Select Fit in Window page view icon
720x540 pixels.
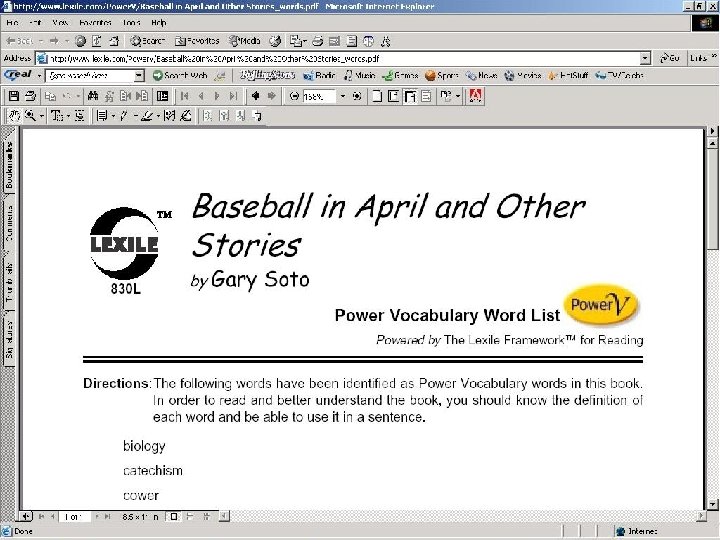pyautogui.click(x=394, y=96)
